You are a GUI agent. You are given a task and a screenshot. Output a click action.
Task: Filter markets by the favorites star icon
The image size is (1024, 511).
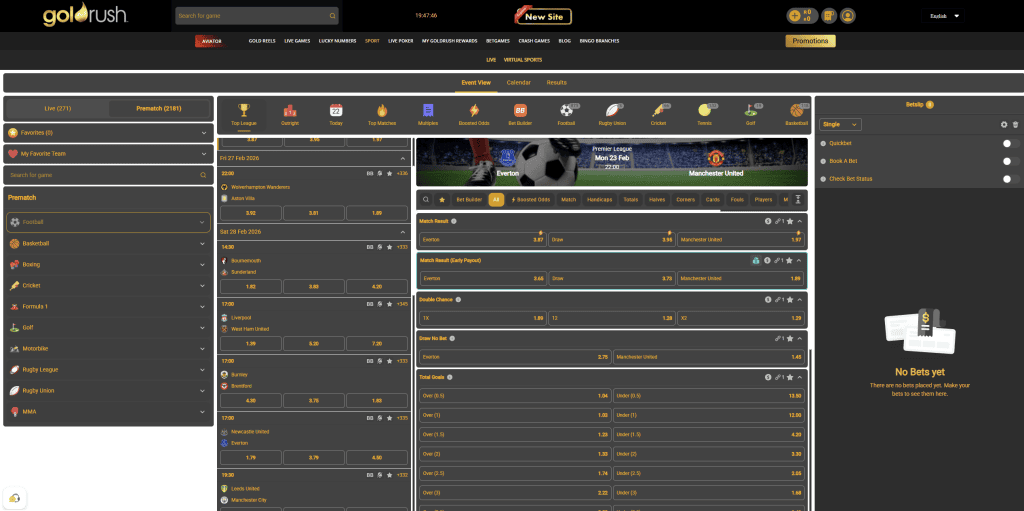point(442,200)
